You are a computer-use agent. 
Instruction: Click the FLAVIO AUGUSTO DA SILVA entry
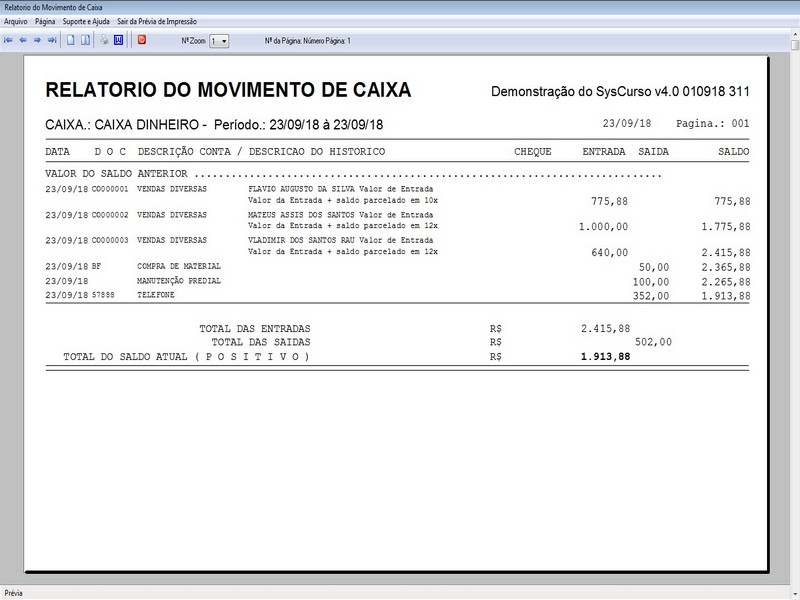tap(341, 189)
